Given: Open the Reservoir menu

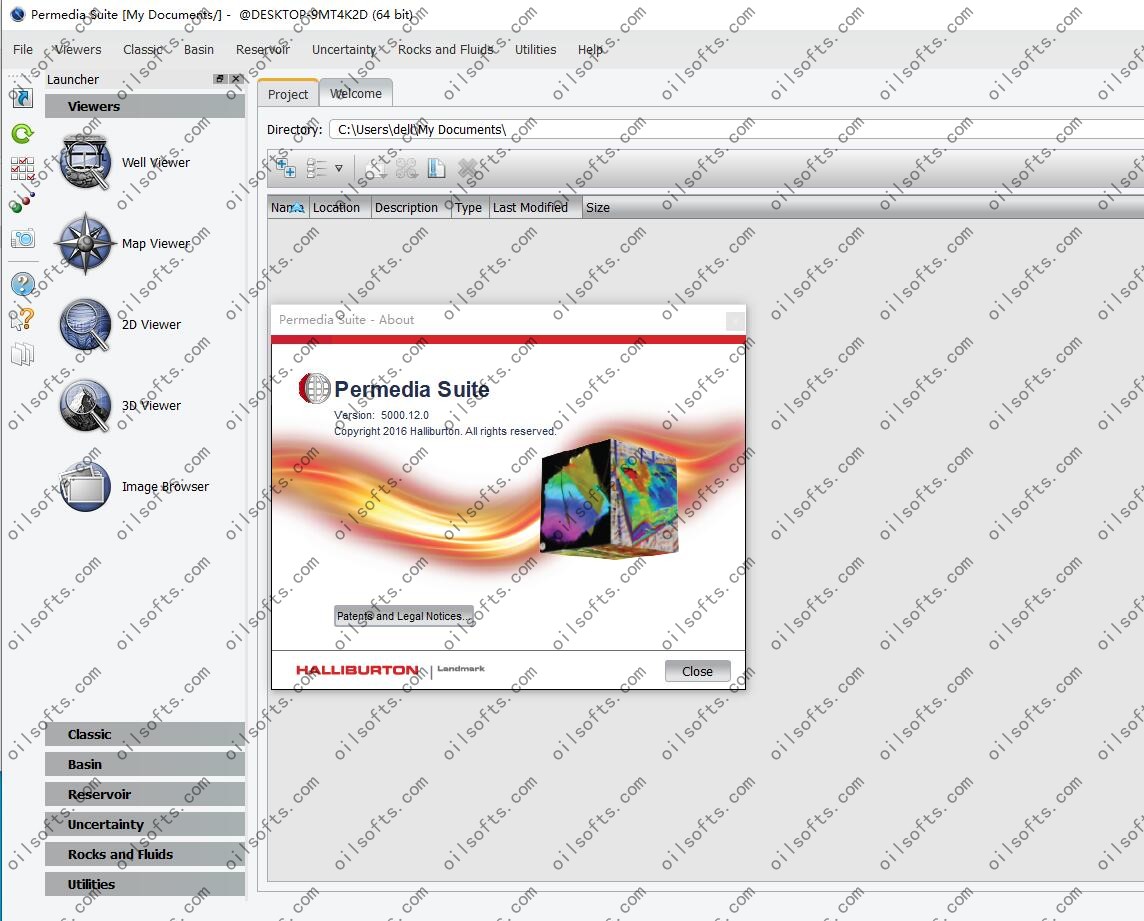Looking at the screenshot, I should pos(263,49).
